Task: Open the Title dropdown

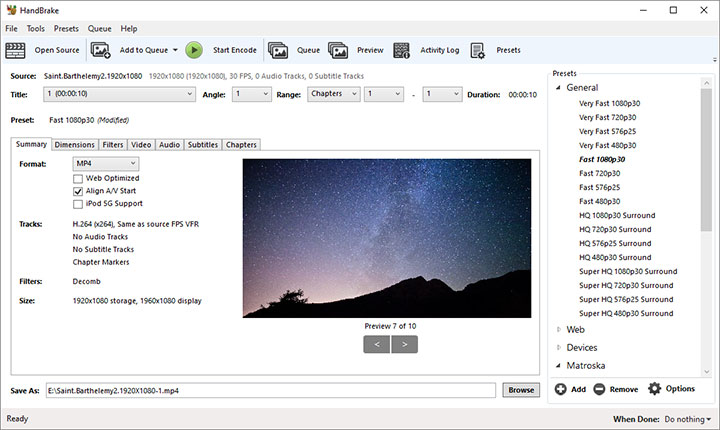Action: click(x=119, y=94)
